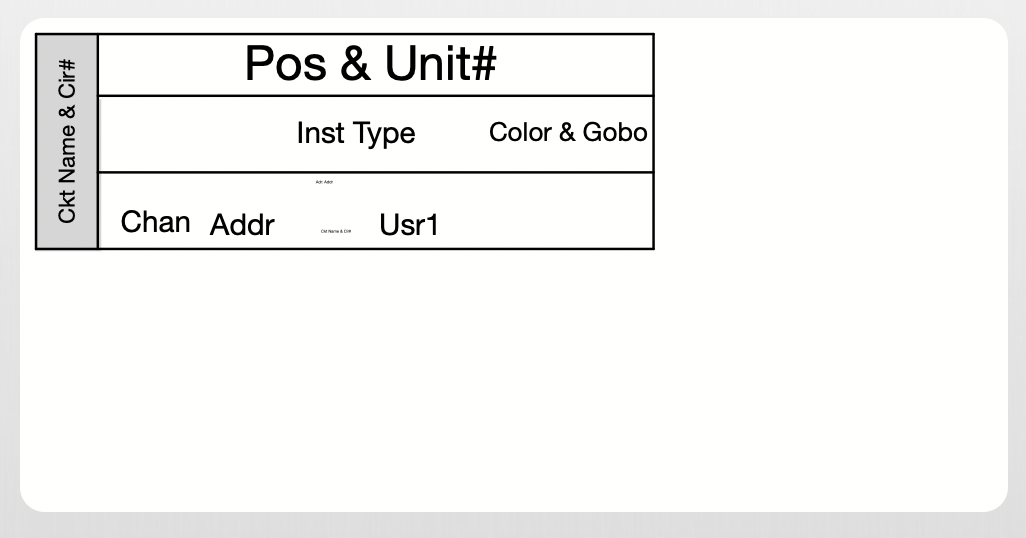Select the vertical Ckt Name & Cir# sidebar text
The height and width of the screenshot is (538, 1026).
point(67,142)
